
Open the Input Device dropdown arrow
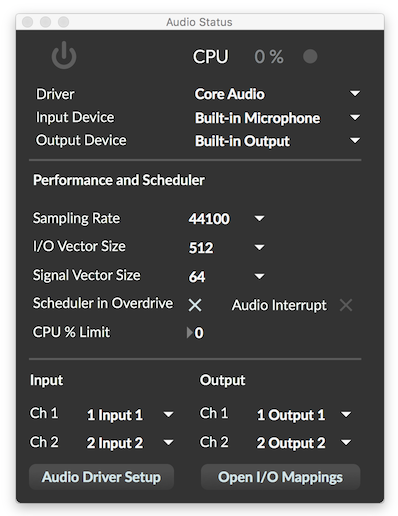click(355, 117)
